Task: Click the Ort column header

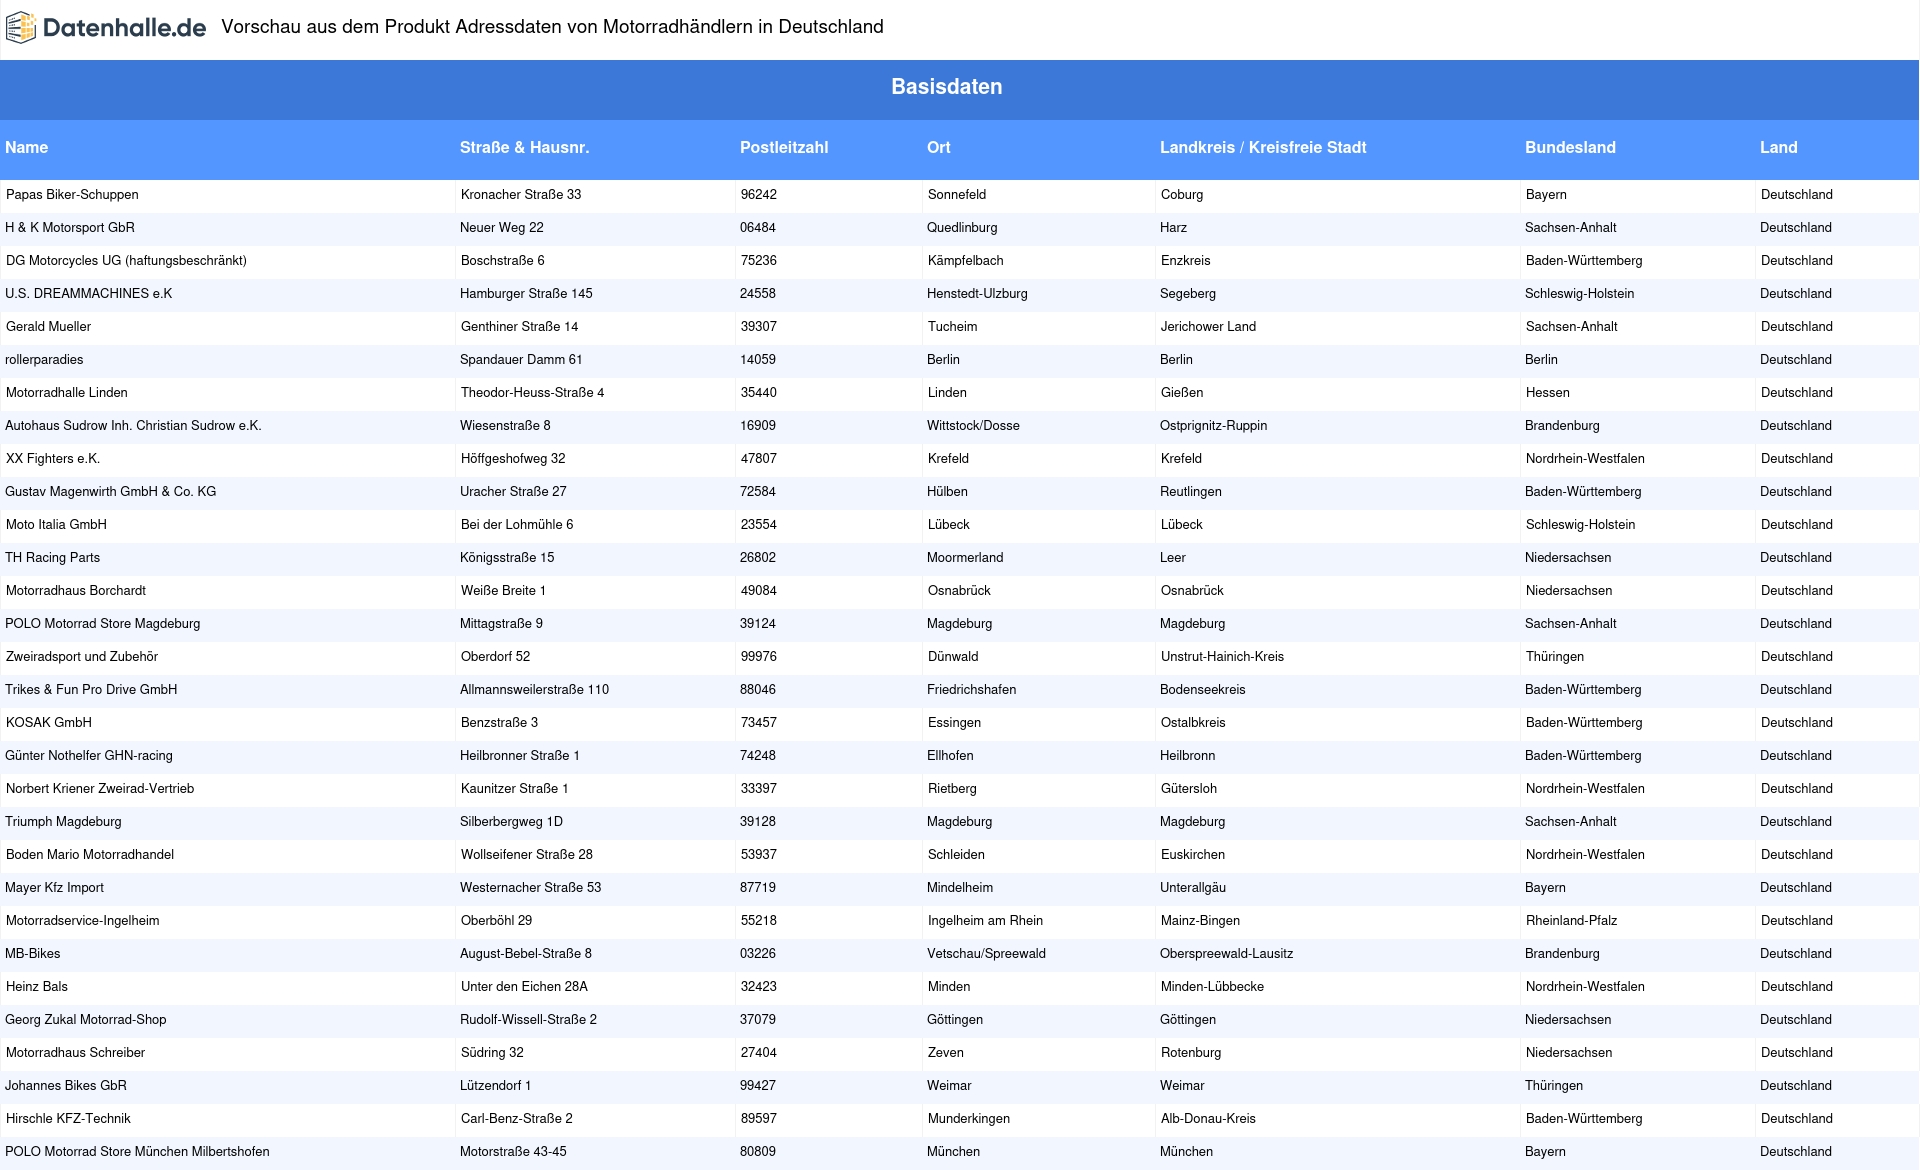Action: pos(939,148)
